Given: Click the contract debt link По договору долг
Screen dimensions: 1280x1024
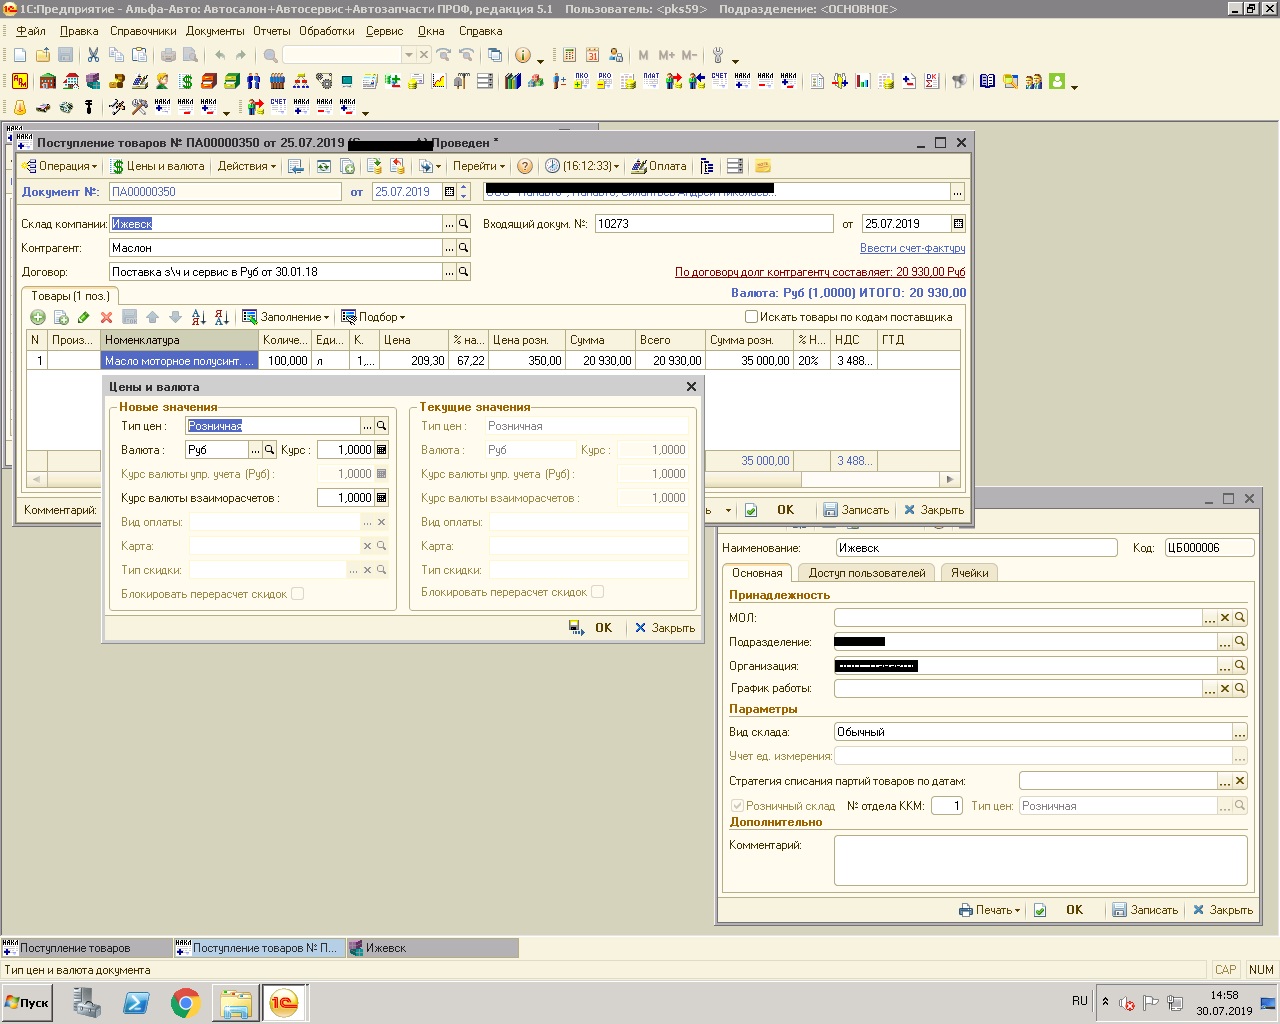Looking at the screenshot, I should point(820,272).
